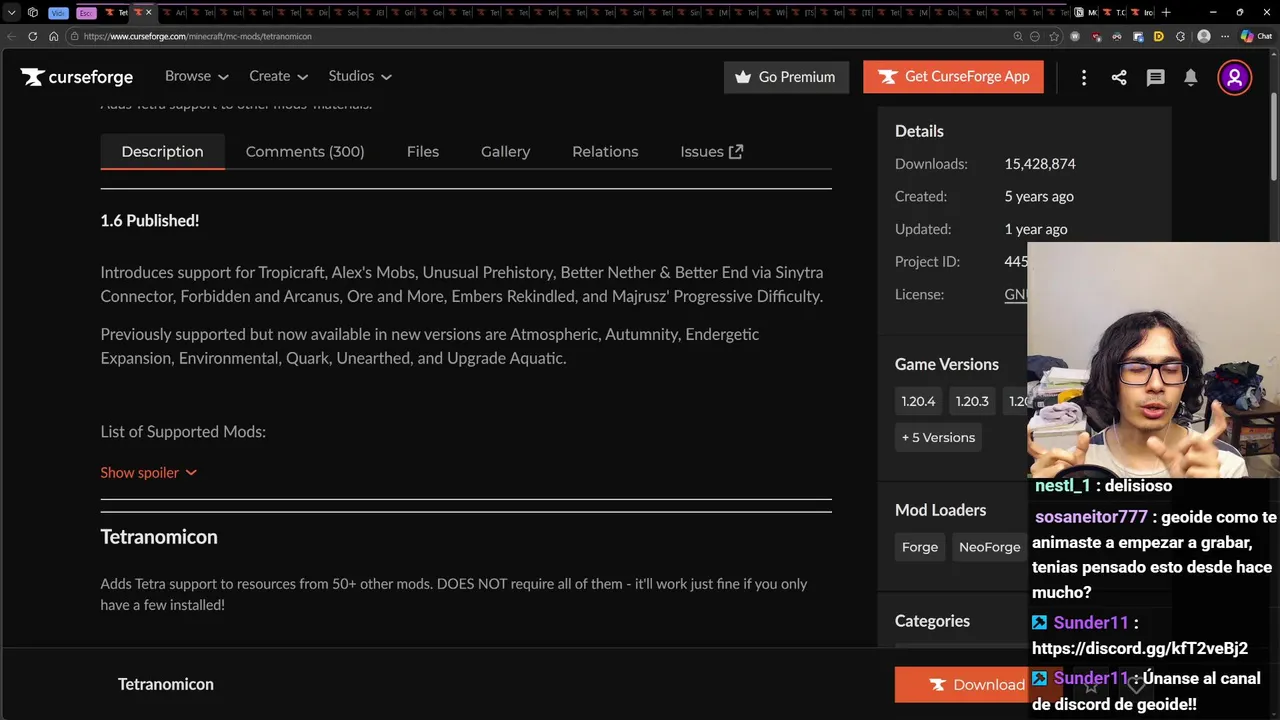Click the Go Premium button
The image size is (1280, 720).
[x=786, y=77]
